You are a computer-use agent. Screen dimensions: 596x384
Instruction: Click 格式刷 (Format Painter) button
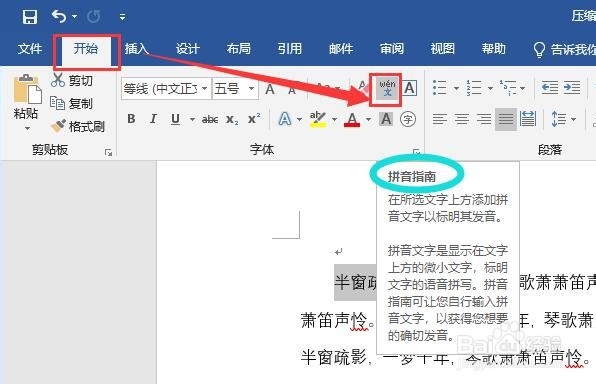pyautogui.click(x=78, y=126)
